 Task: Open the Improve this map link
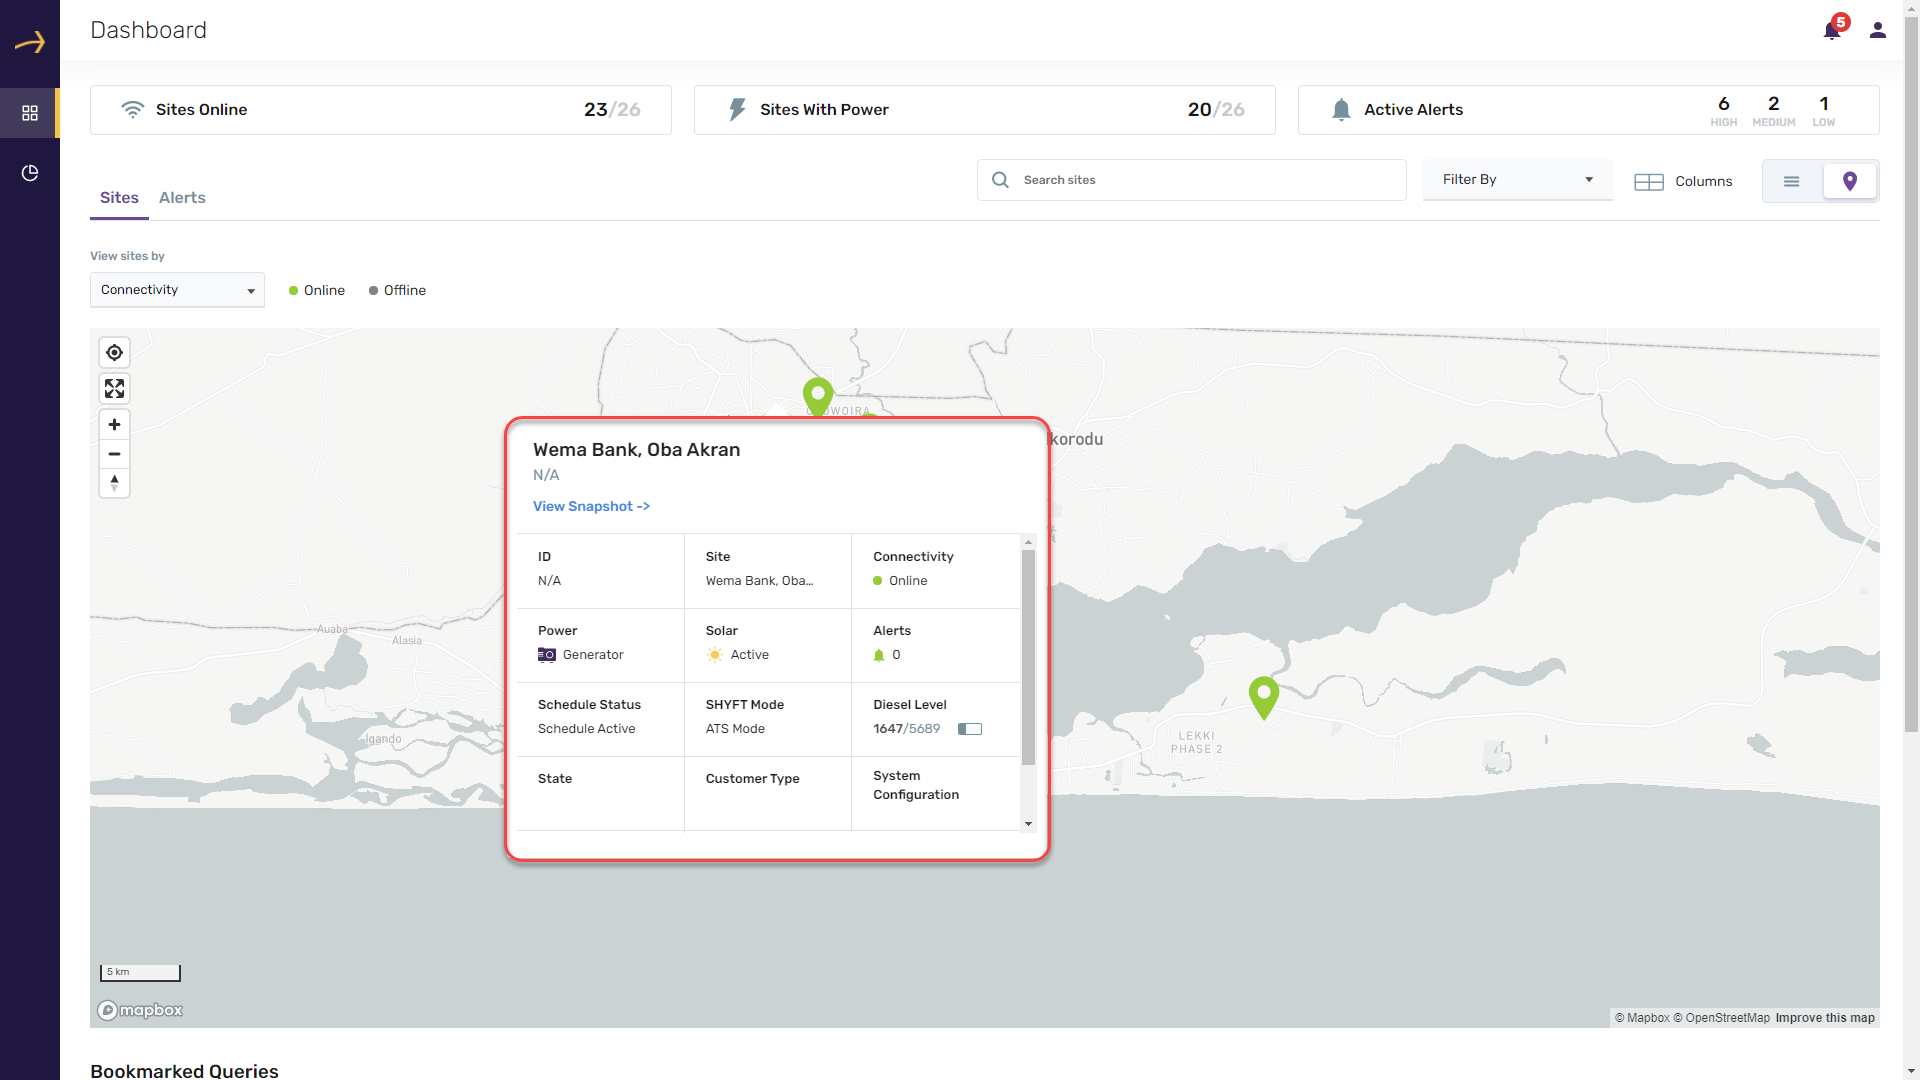(1825, 1018)
